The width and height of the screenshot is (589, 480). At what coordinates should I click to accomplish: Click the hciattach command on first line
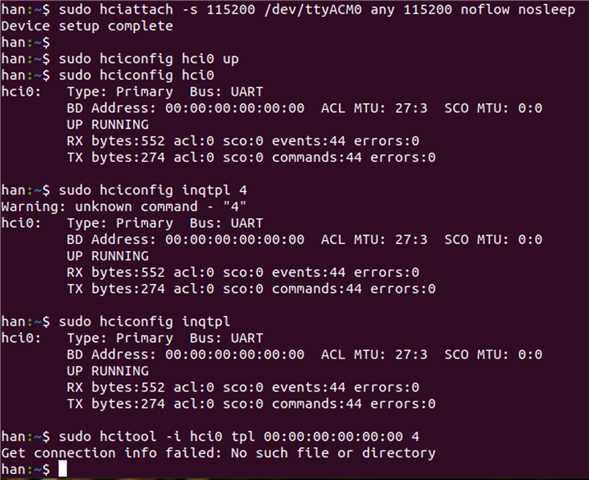click(x=317, y=9)
